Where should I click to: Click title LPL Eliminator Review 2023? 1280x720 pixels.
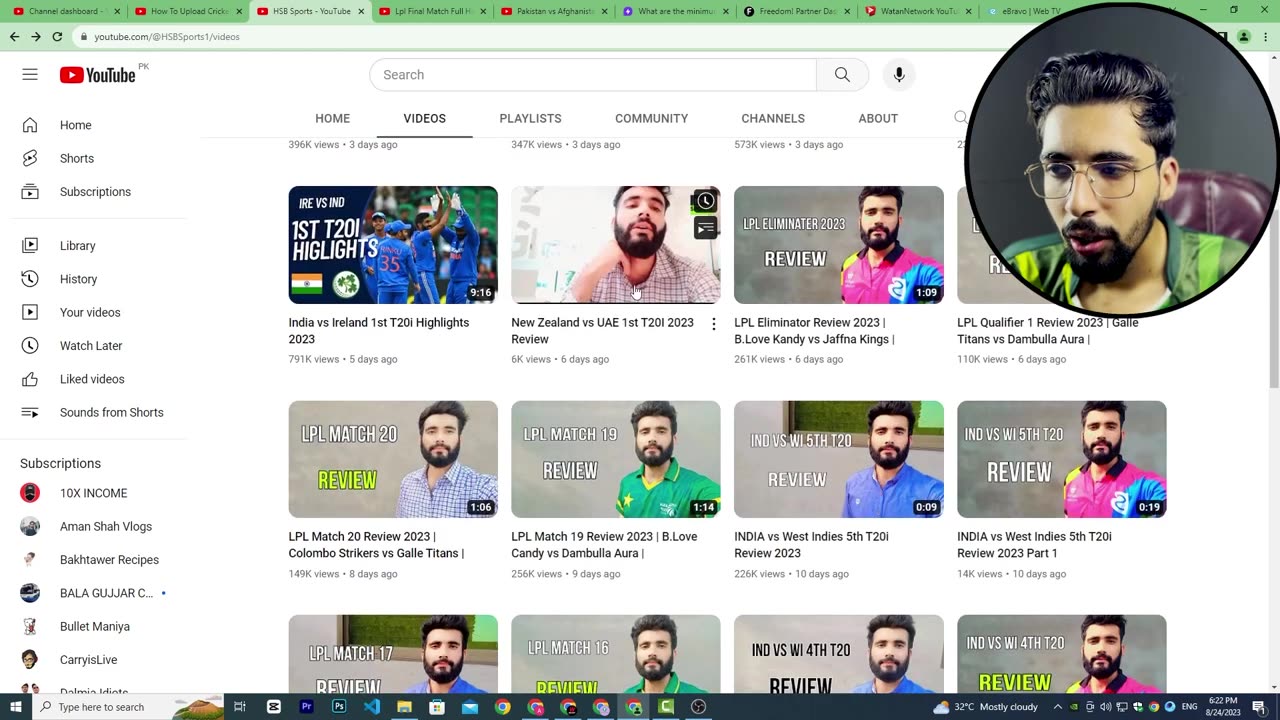(x=814, y=331)
